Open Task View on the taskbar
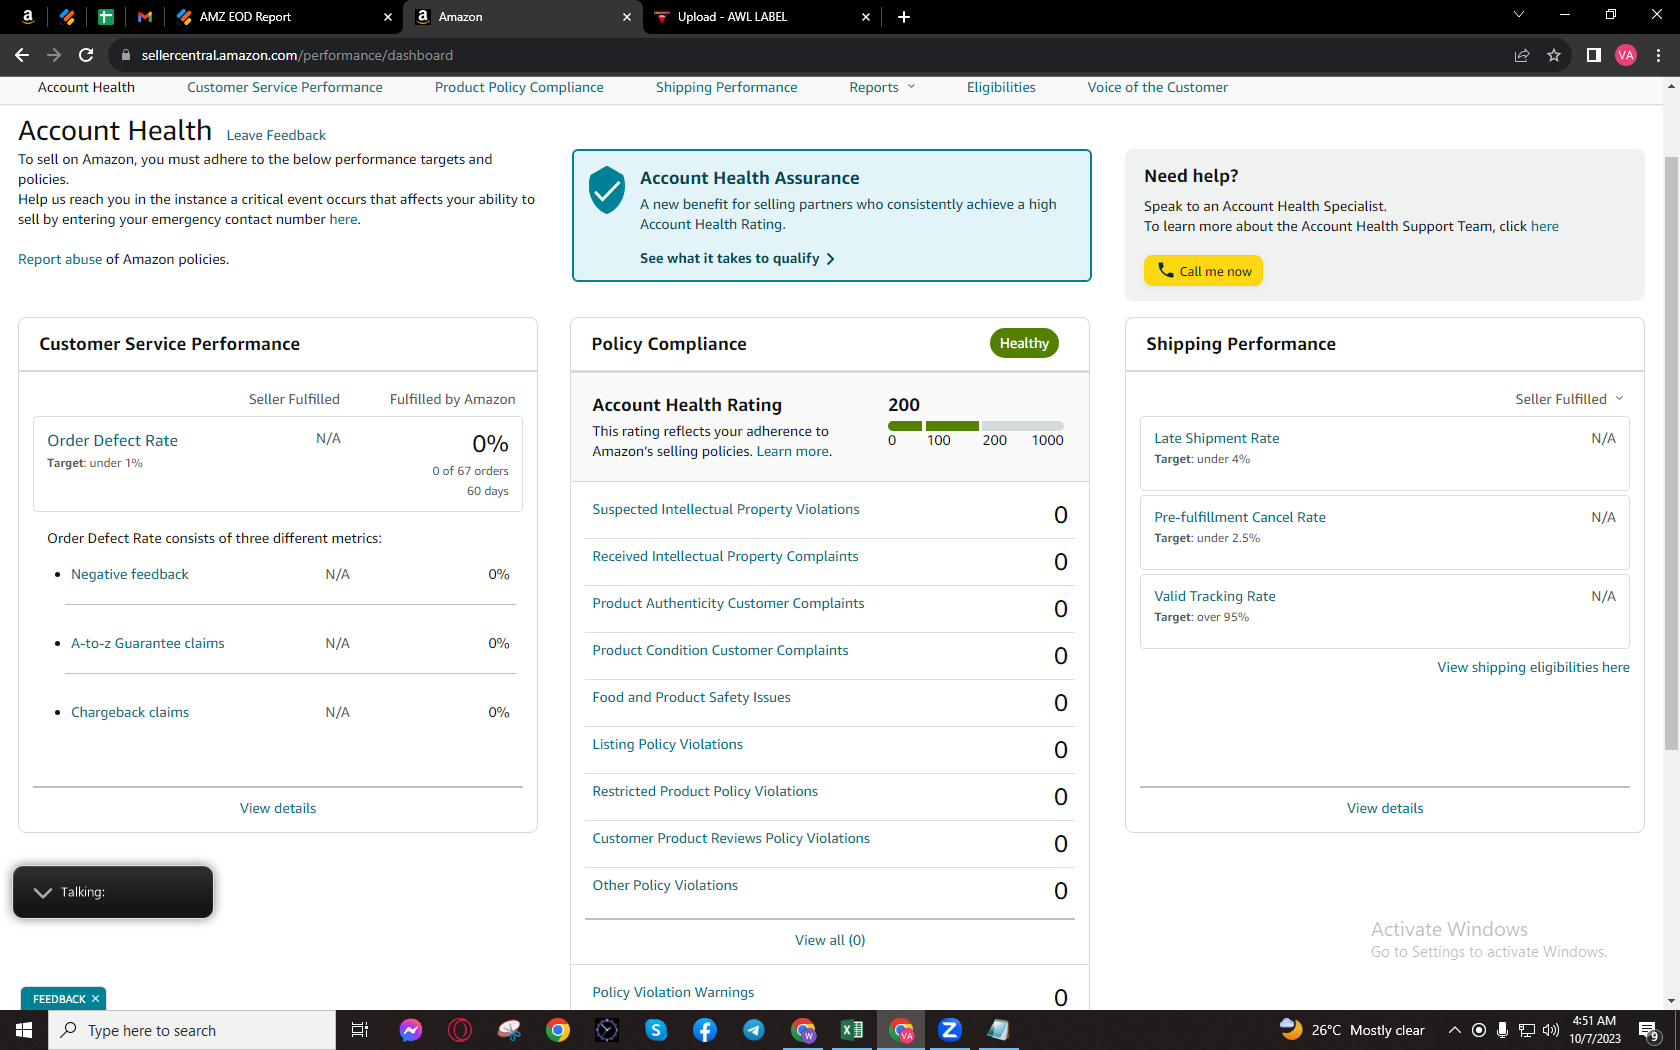 click(360, 1030)
